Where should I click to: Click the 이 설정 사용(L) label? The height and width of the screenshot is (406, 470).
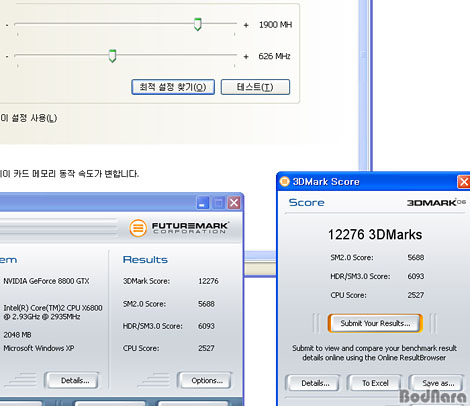29,118
